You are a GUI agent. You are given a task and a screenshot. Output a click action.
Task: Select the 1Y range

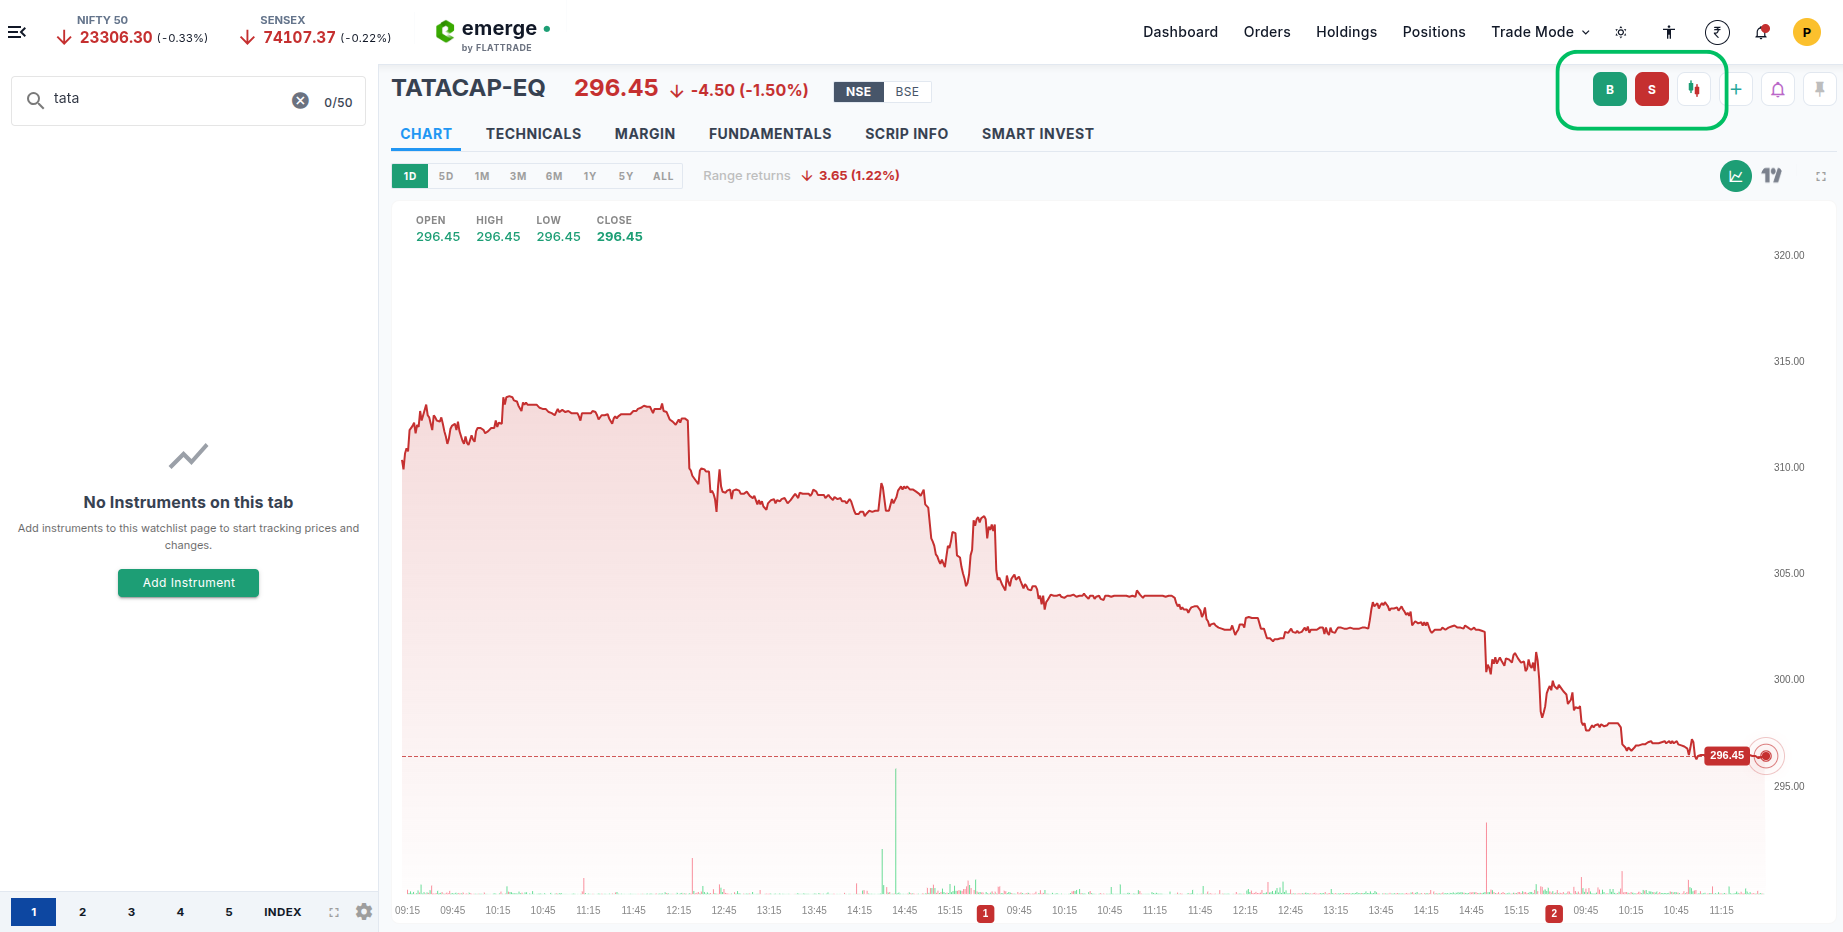click(x=590, y=176)
